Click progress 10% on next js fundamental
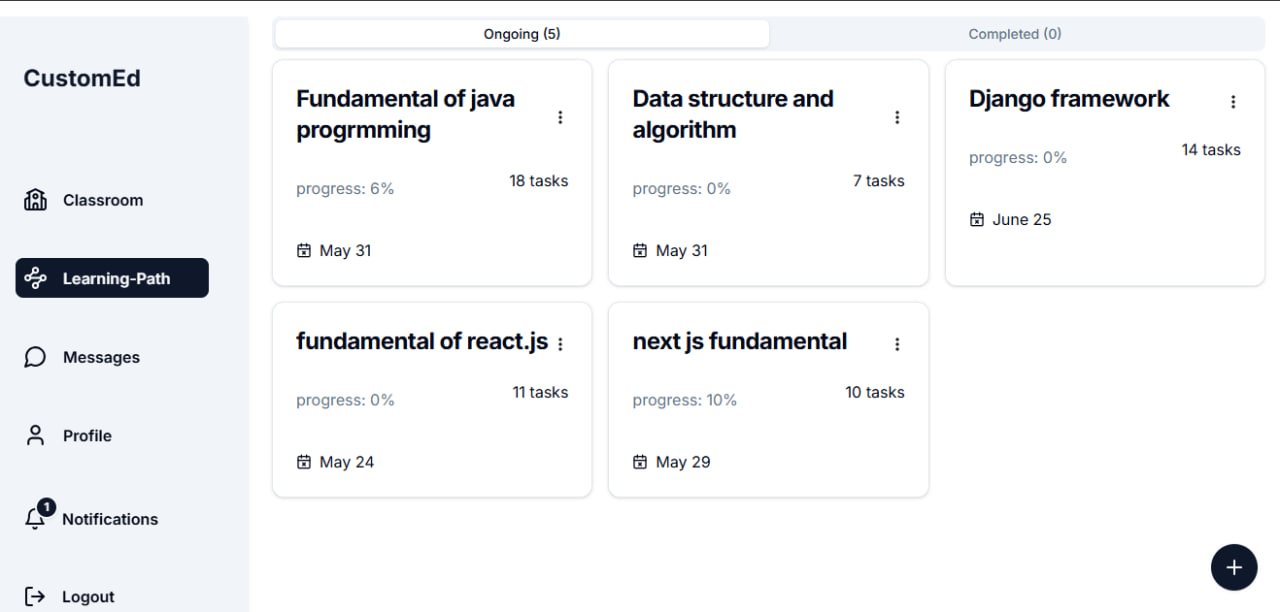Screen dimensions: 1280x612 click(684, 400)
